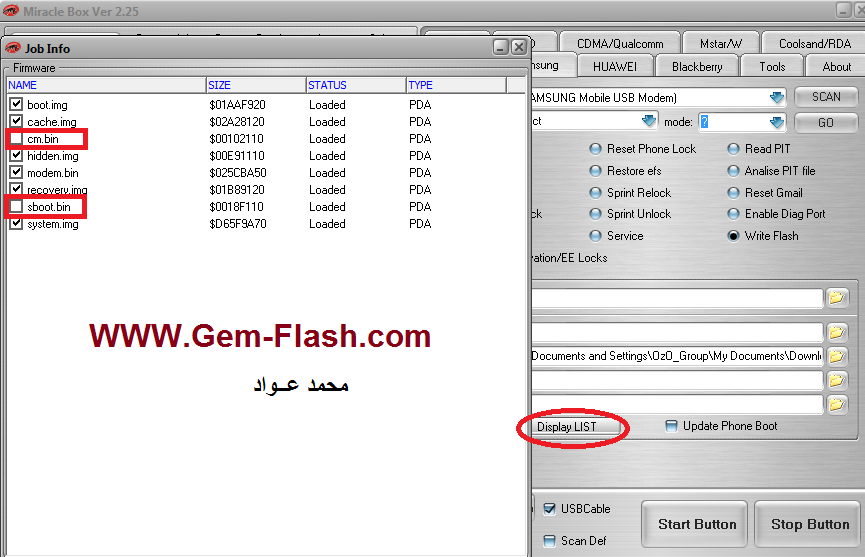Expand the SAMSUNG Mobile USB Modem port dropdown
865x557 pixels.
(777, 98)
